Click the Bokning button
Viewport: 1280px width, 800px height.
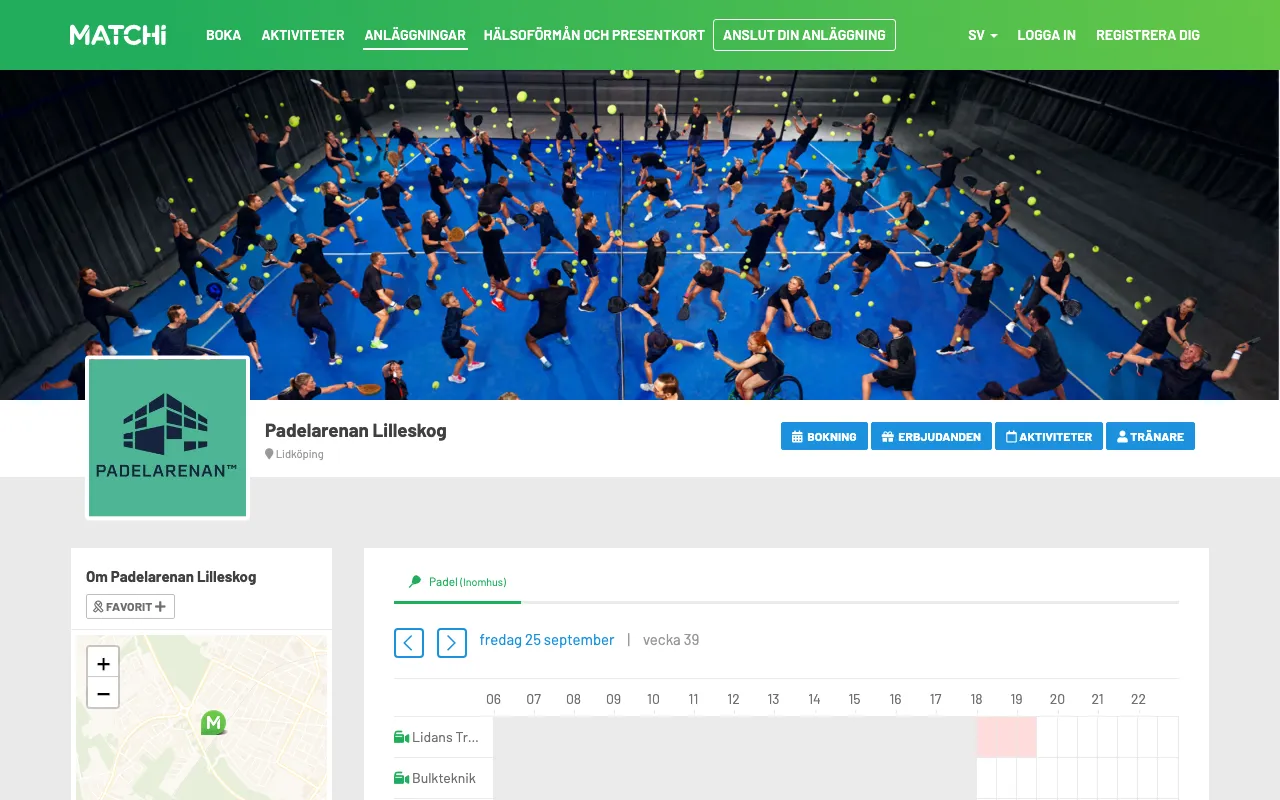click(824, 436)
